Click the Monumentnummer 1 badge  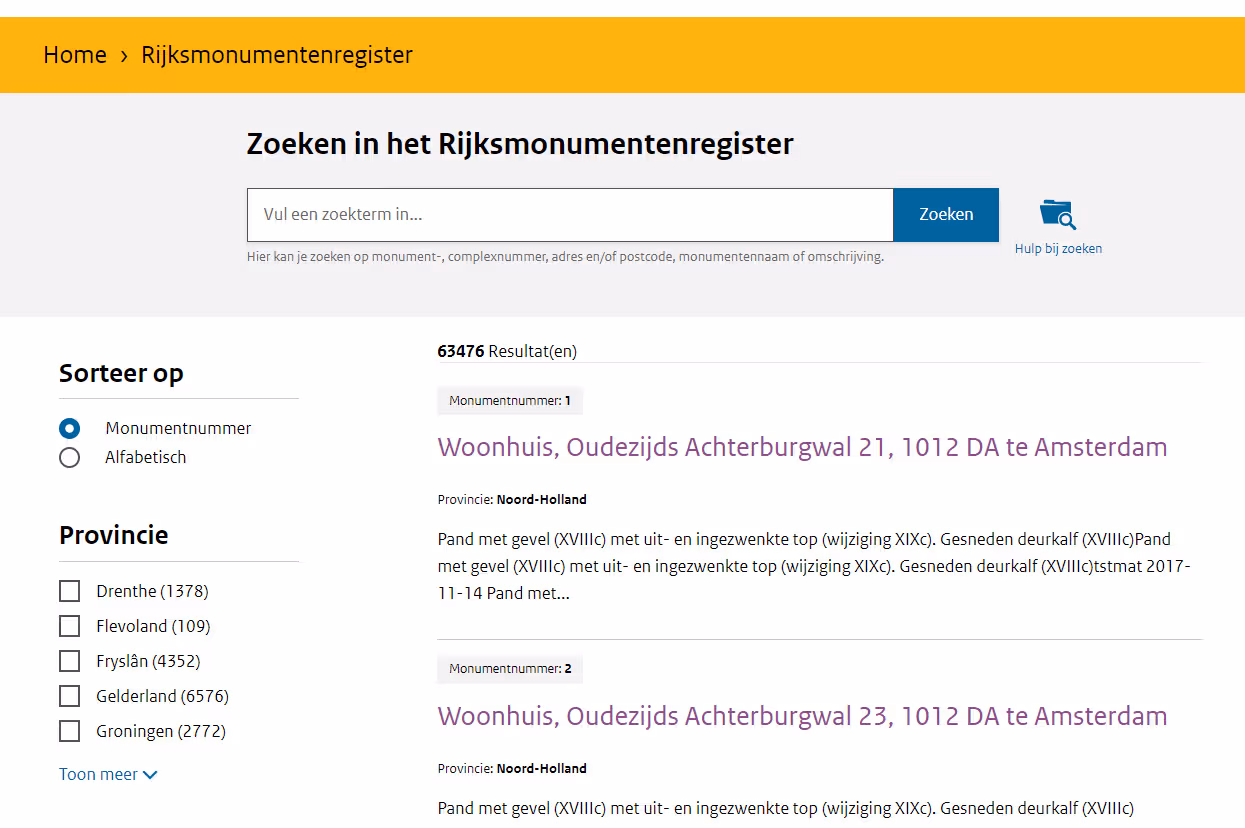coord(510,401)
